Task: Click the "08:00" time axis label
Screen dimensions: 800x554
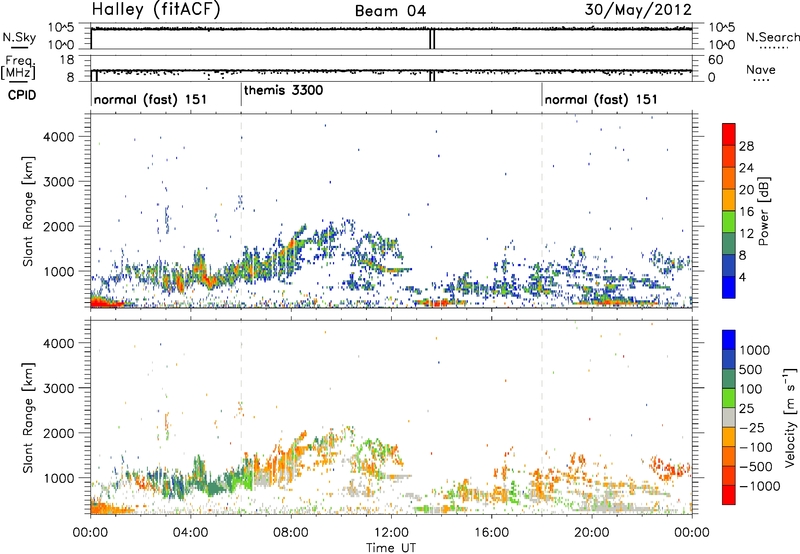Action: [291, 533]
